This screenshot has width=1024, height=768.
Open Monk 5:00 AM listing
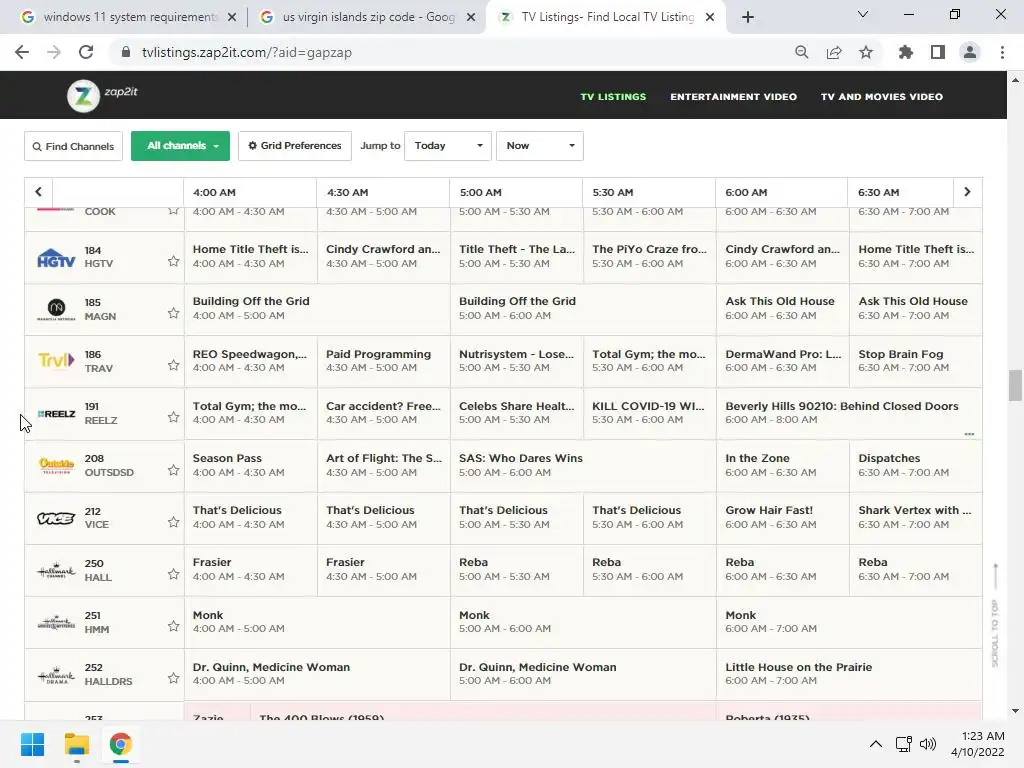(x=583, y=622)
